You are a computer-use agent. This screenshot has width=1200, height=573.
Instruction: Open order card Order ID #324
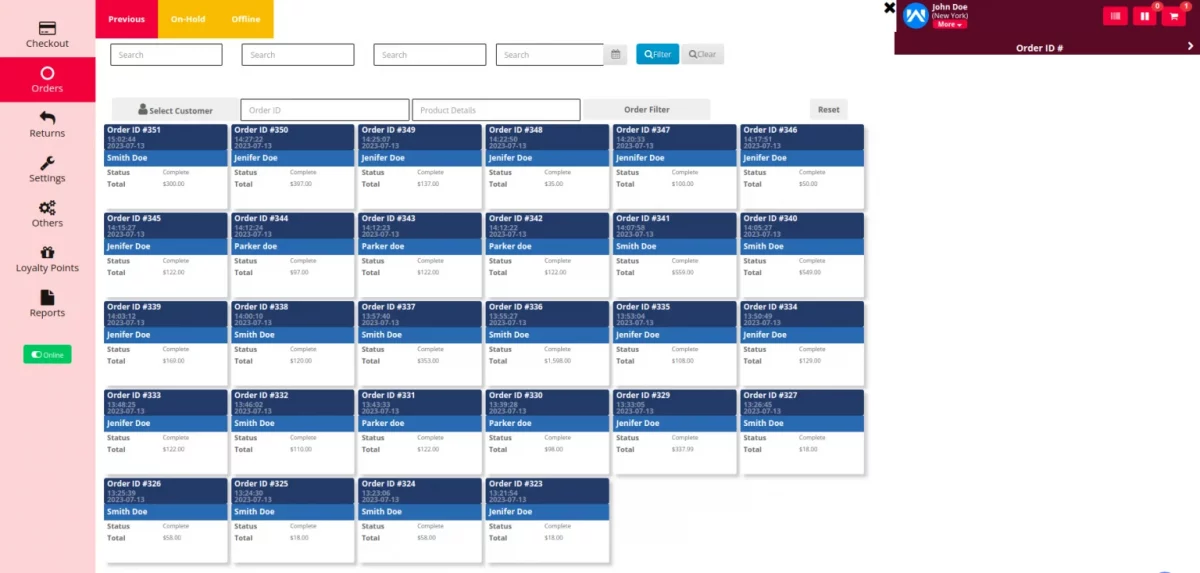[420, 520]
